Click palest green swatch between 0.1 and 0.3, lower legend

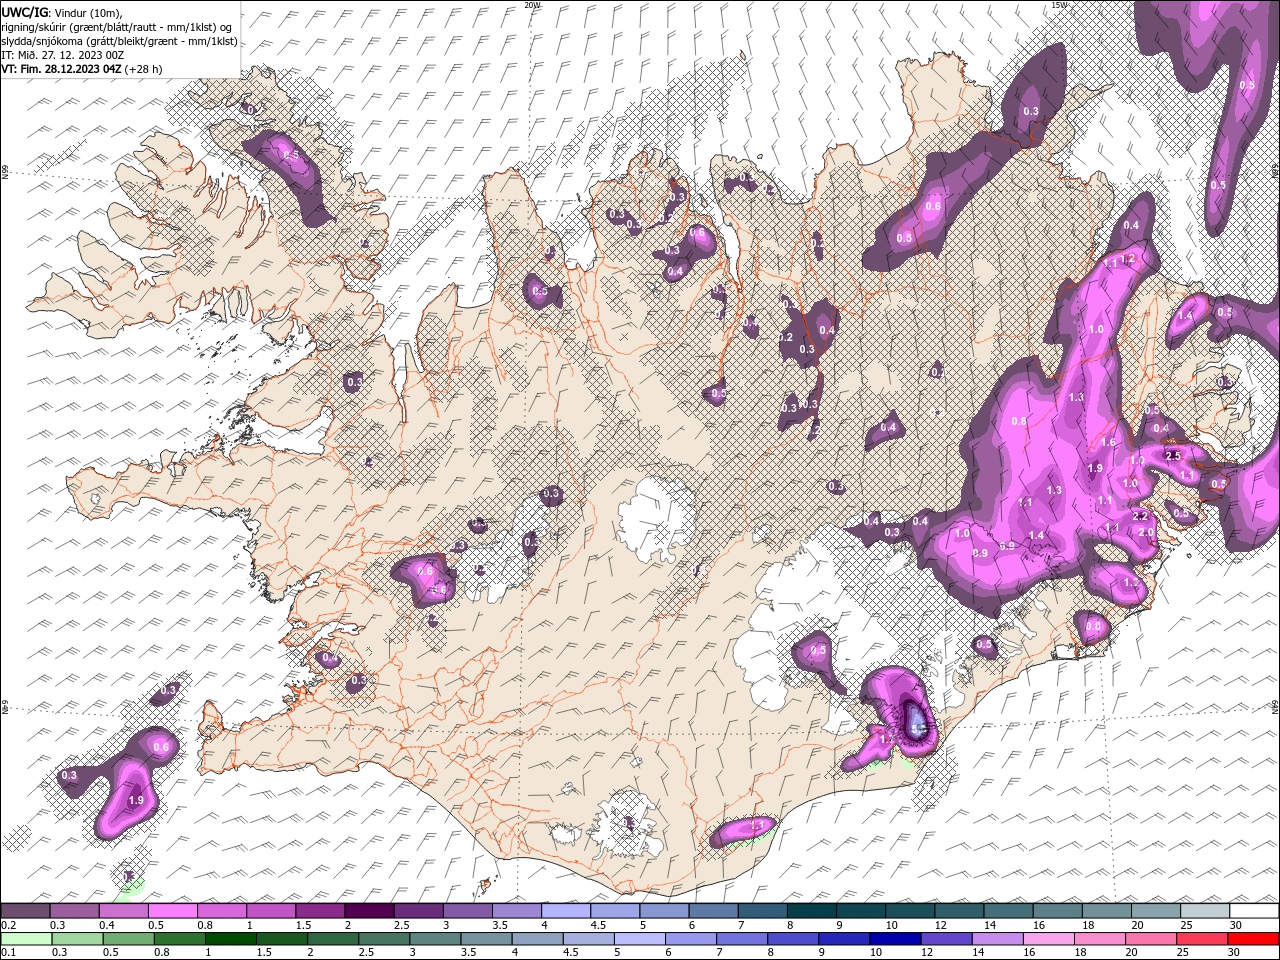pos(27,939)
